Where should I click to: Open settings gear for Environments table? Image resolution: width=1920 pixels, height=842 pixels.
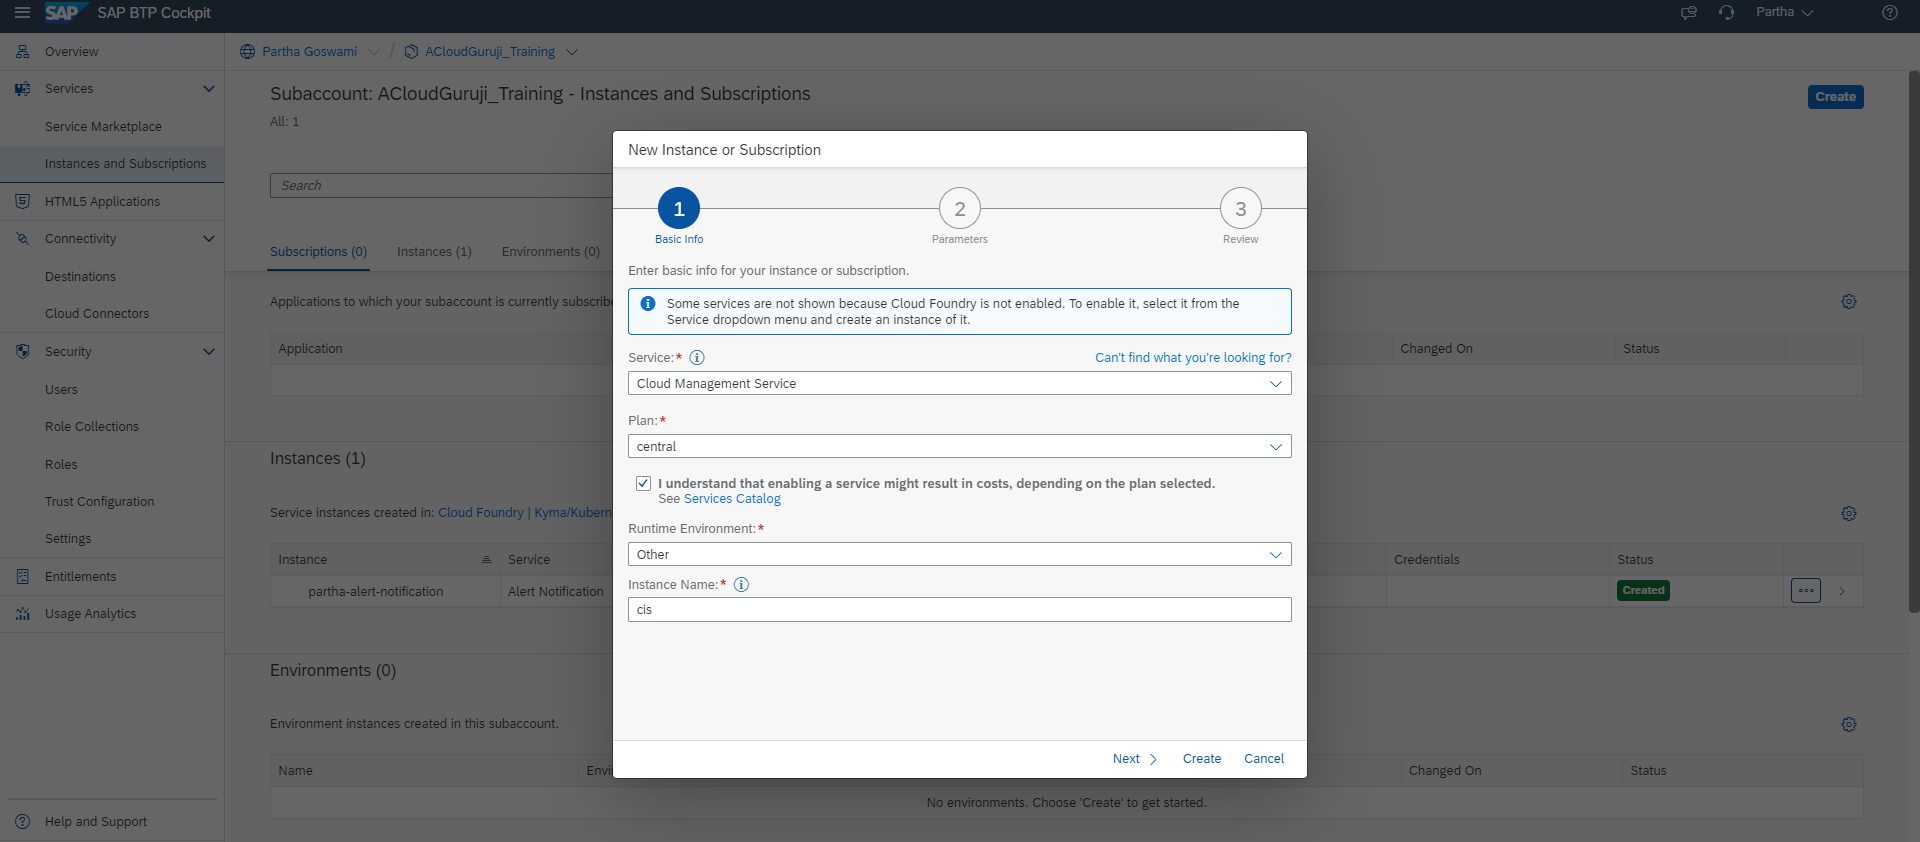tap(1848, 725)
